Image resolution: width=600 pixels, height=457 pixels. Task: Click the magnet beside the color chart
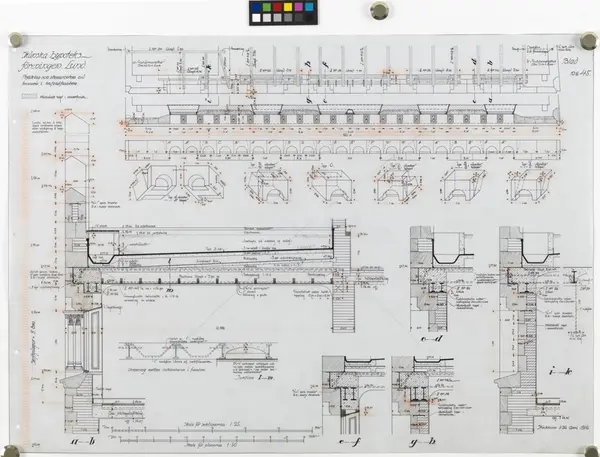click(x=379, y=10)
